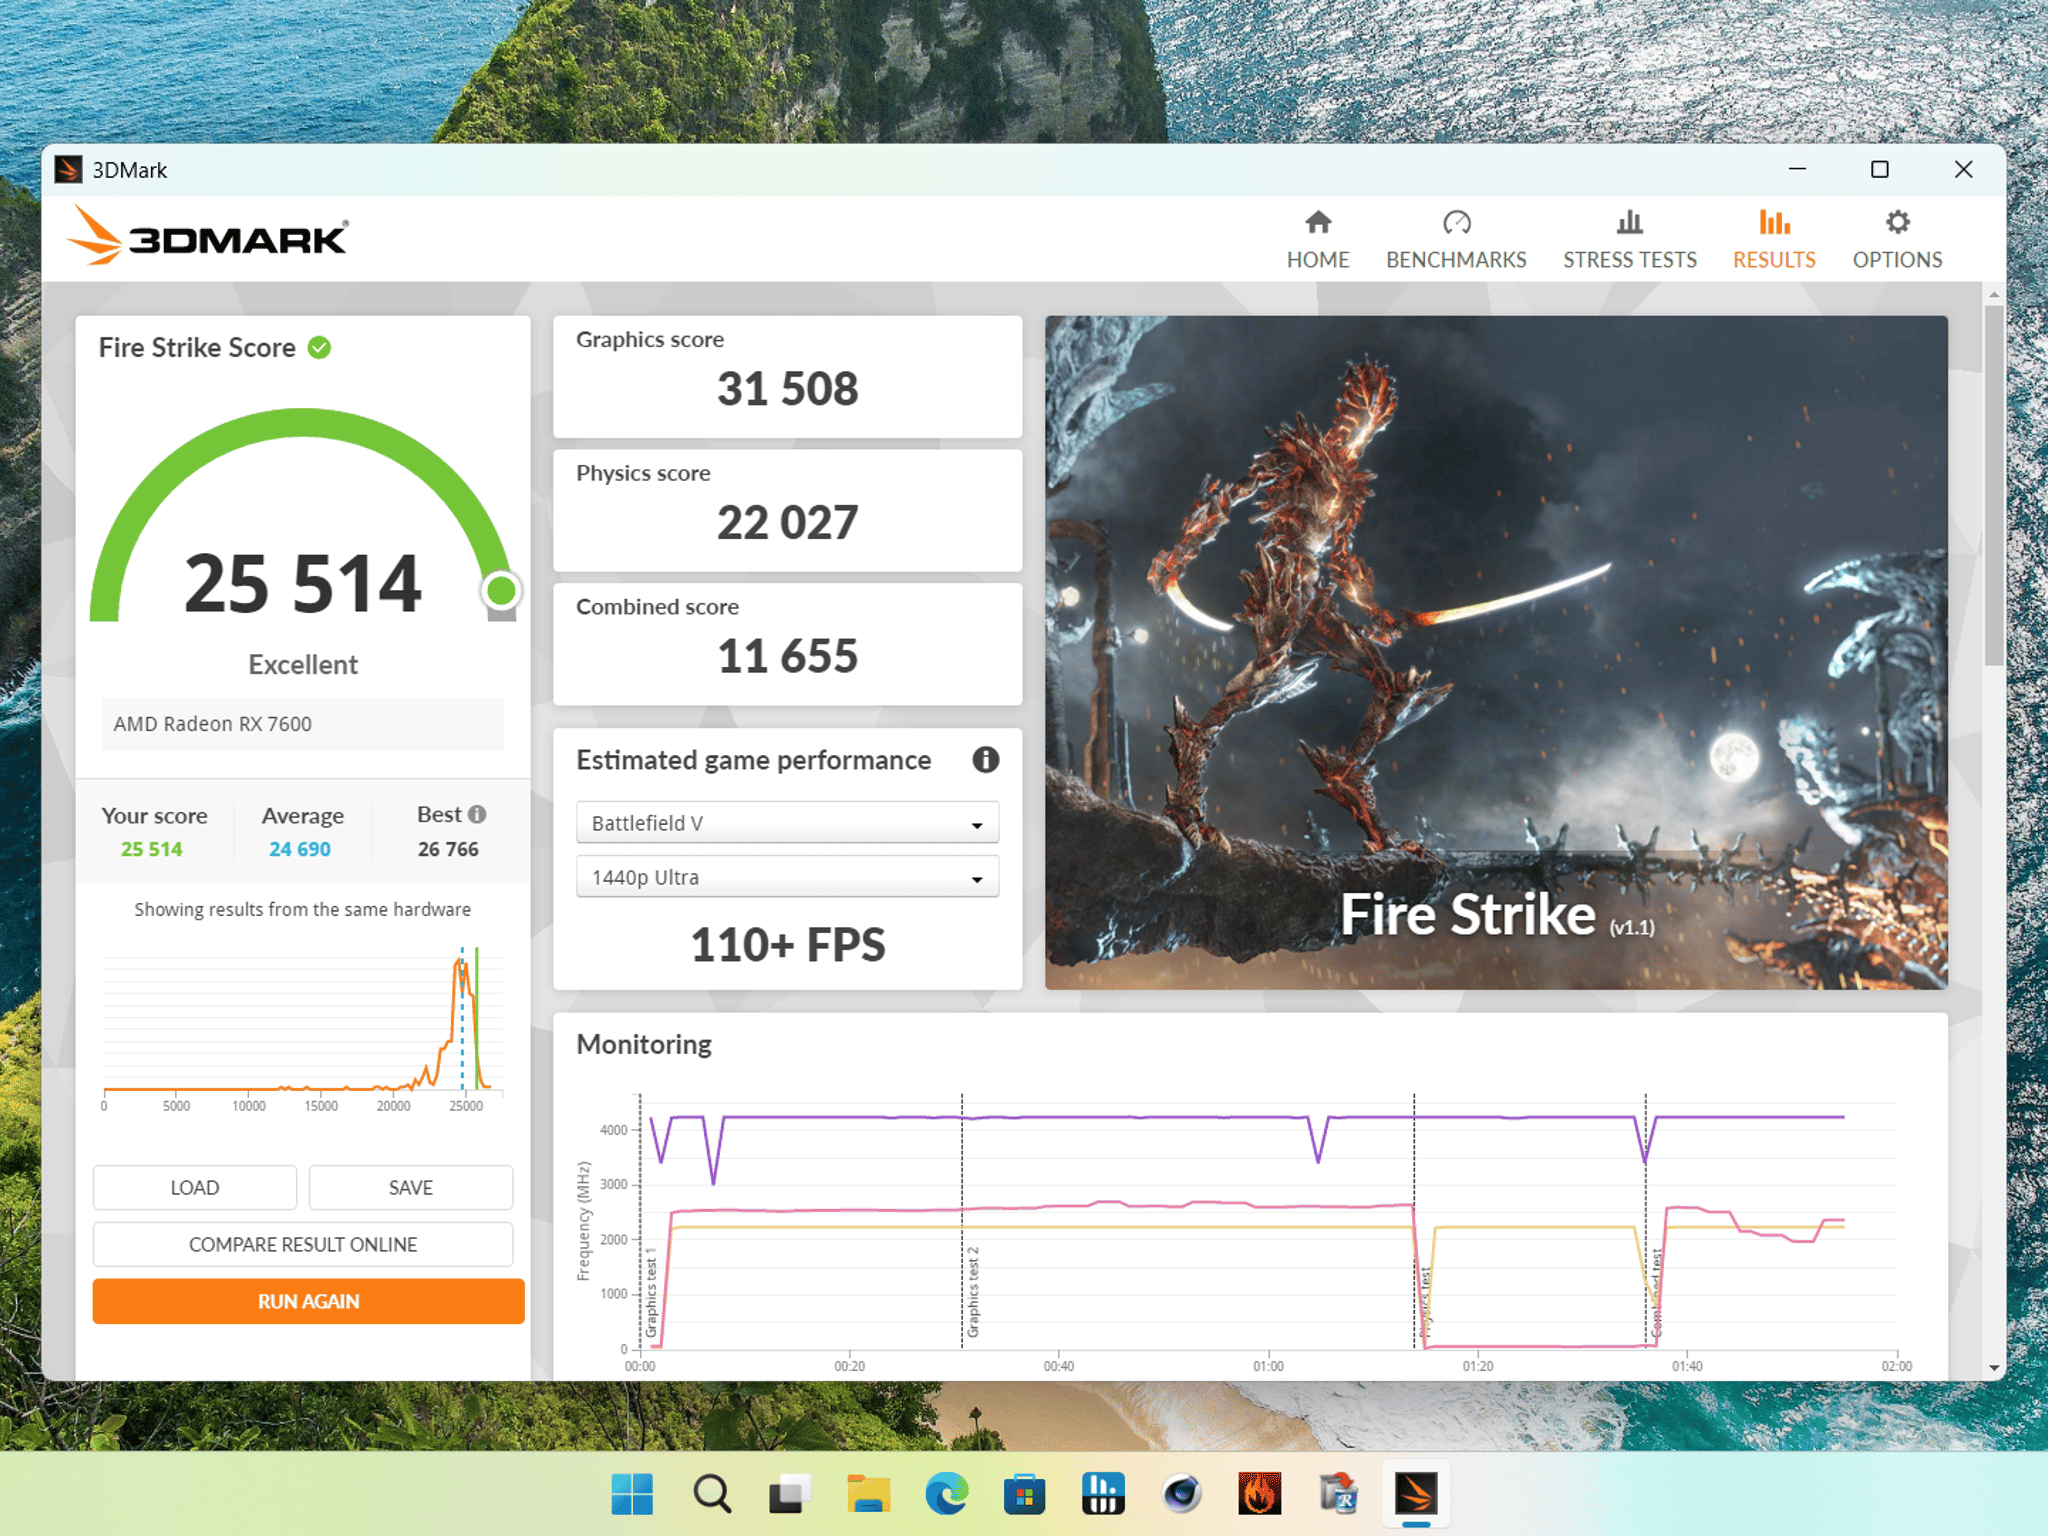The image size is (2048, 1536).
Task: Click COMPARE RESULT ONLINE button
Action: 302,1244
